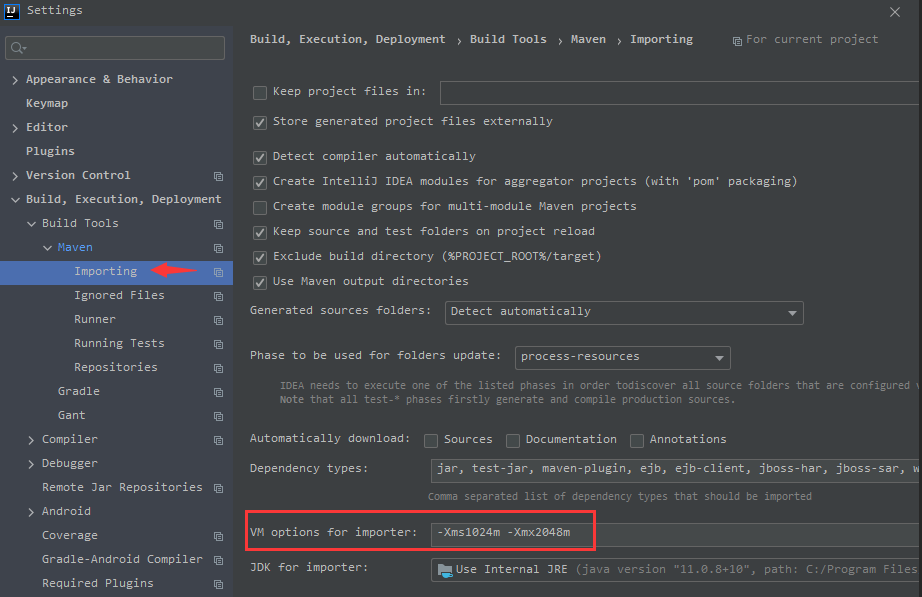Click the per-project icon beside Gradle
This screenshot has width=922, height=597.
218,392
